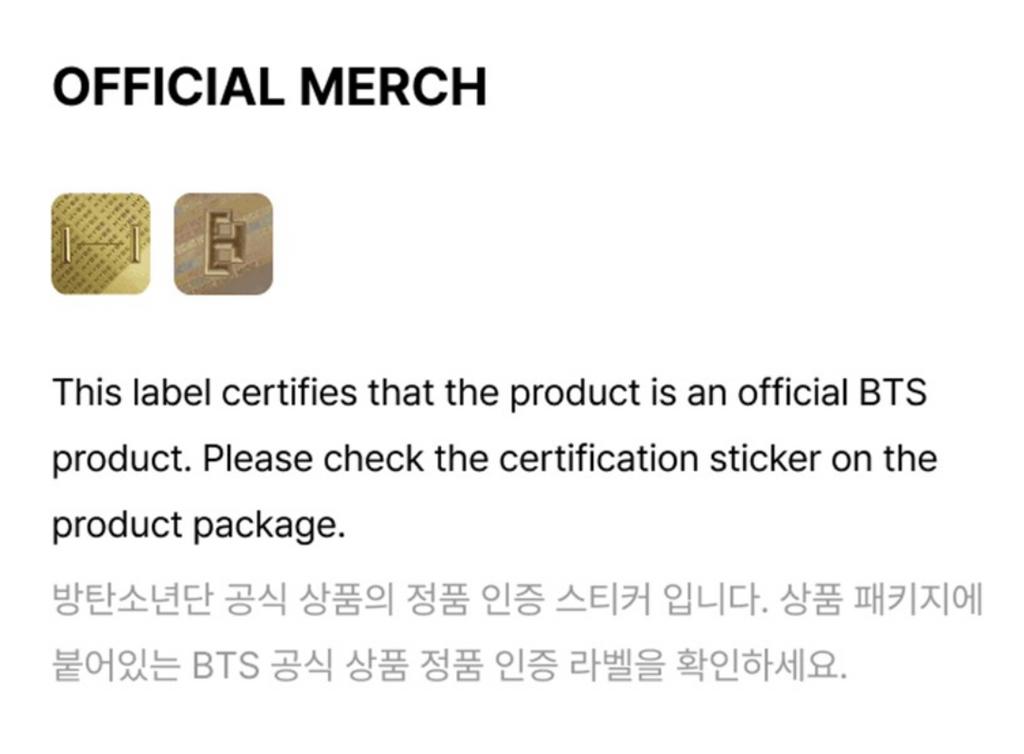Click the word 'official' in the English sentence
The image size is (1024, 754).
coord(788,393)
